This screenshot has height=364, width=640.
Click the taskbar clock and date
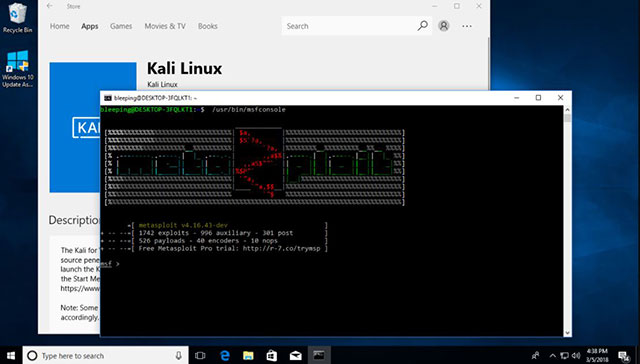click(597, 355)
